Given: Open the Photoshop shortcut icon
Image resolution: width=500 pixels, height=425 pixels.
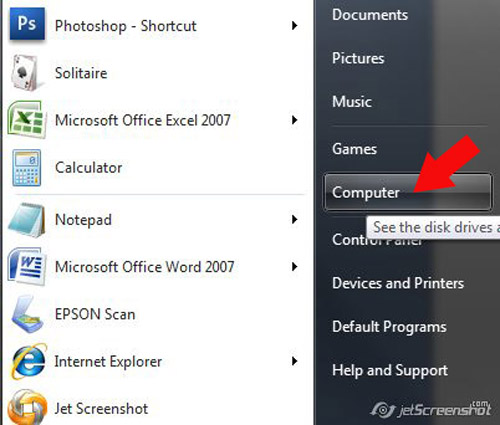Looking at the screenshot, I should pyautogui.click(x=27, y=24).
